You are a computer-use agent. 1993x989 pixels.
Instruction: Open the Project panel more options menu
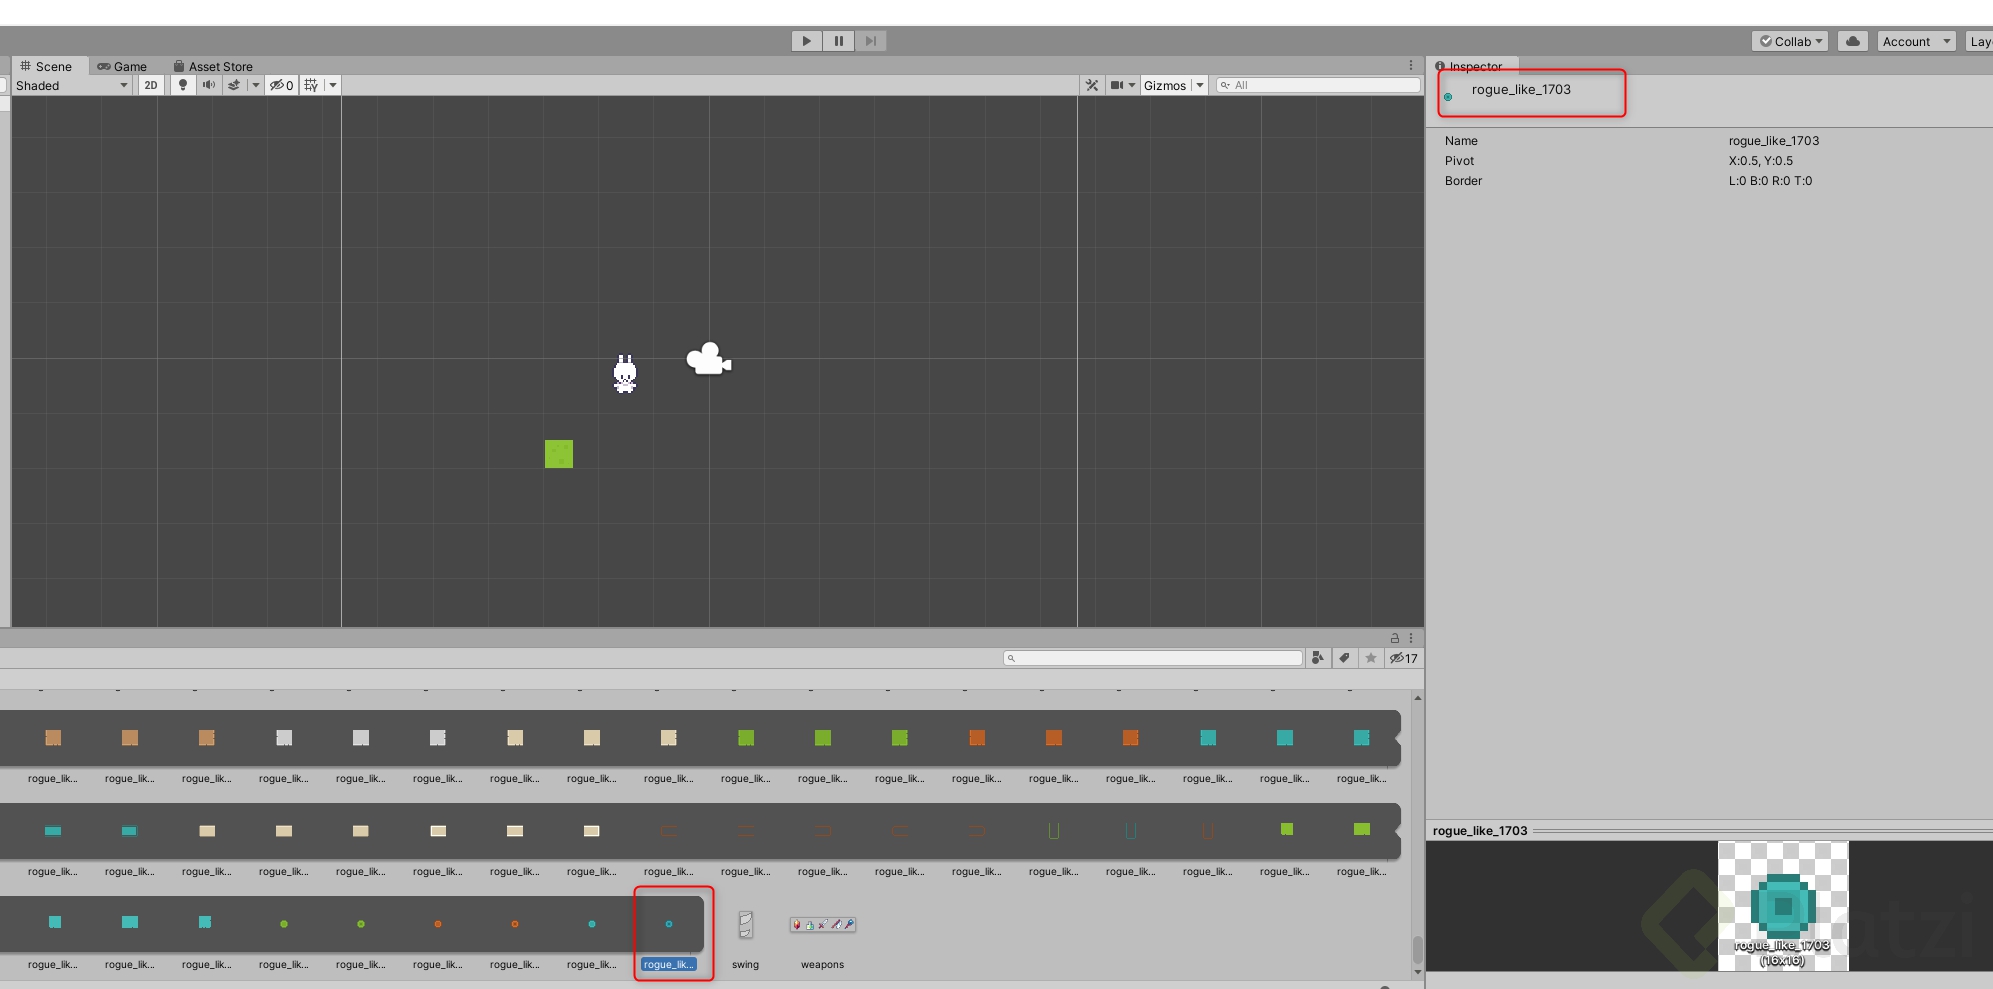point(1411,637)
